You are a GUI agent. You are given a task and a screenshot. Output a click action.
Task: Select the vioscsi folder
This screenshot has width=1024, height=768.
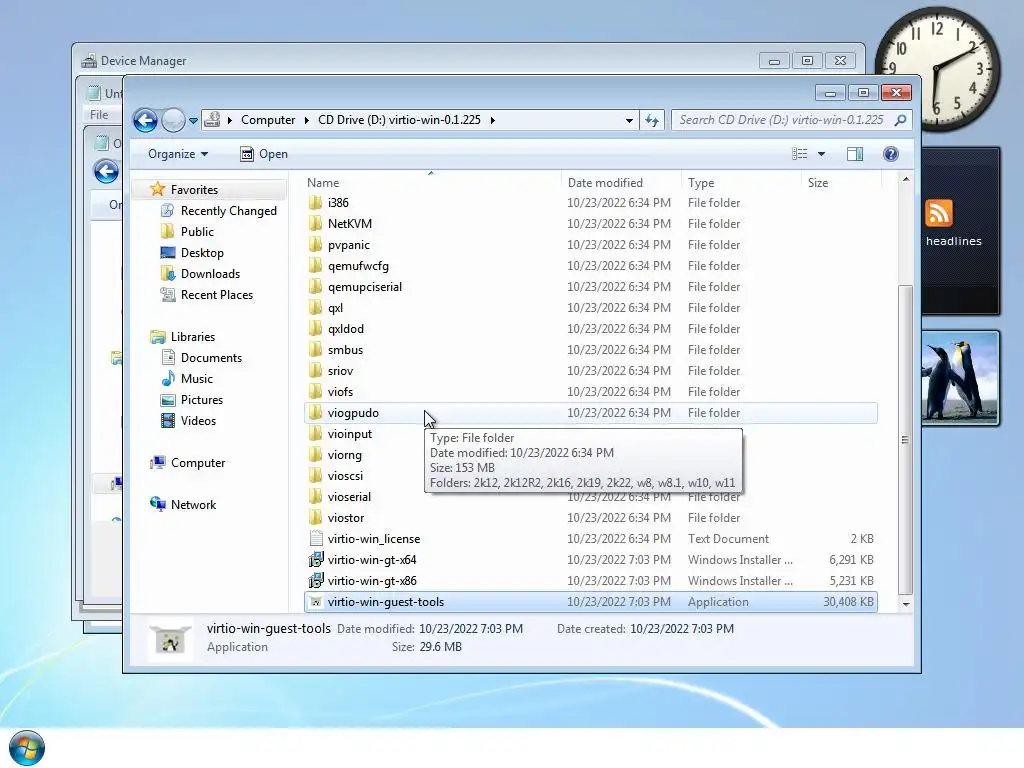coord(345,476)
